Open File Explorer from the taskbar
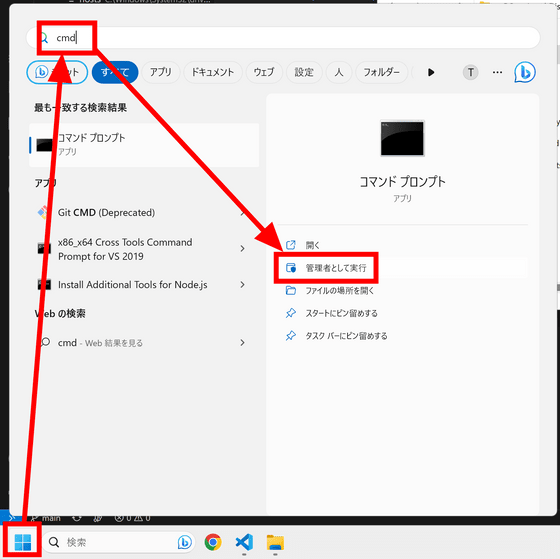Screen dimensions: 560x559 (x=275, y=542)
